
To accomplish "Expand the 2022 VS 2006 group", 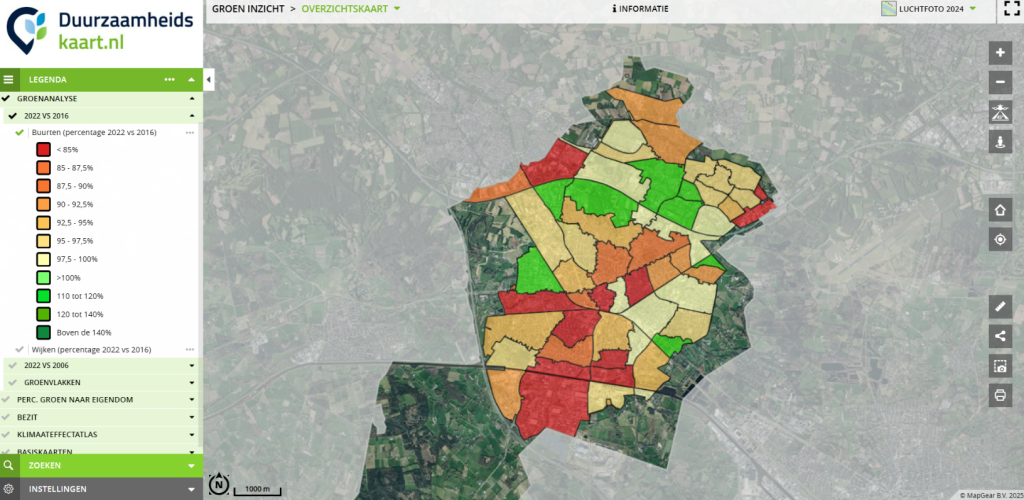I will 191,366.
